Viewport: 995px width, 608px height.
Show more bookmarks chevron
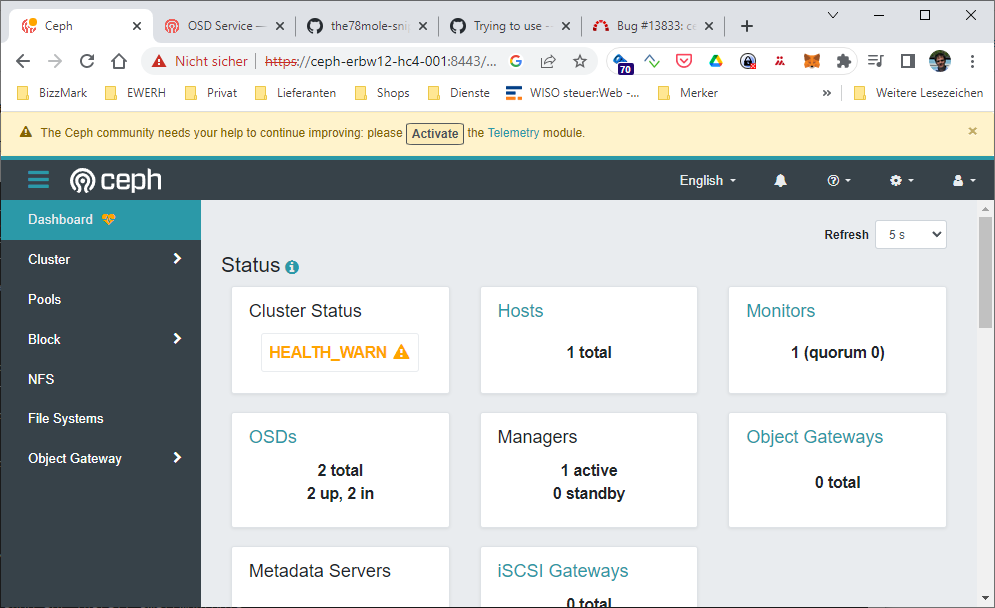(x=826, y=93)
